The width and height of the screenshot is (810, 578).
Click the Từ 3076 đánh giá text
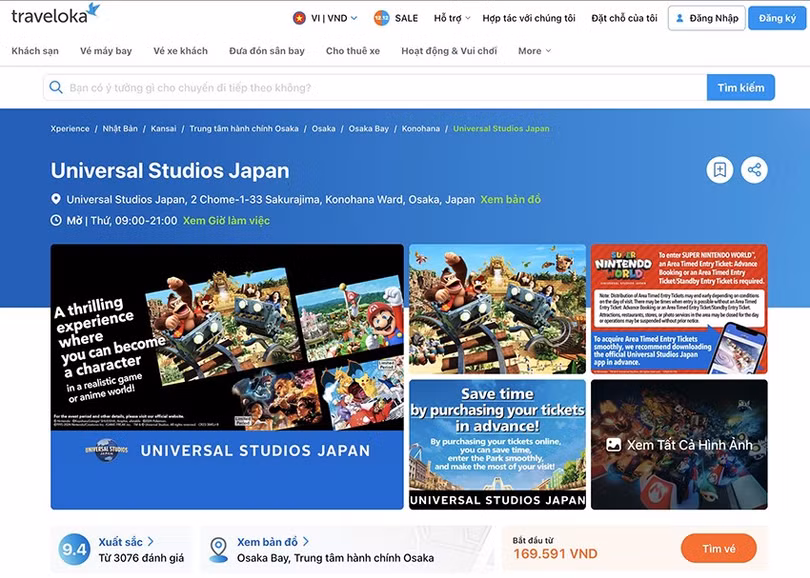click(x=141, y=558)
